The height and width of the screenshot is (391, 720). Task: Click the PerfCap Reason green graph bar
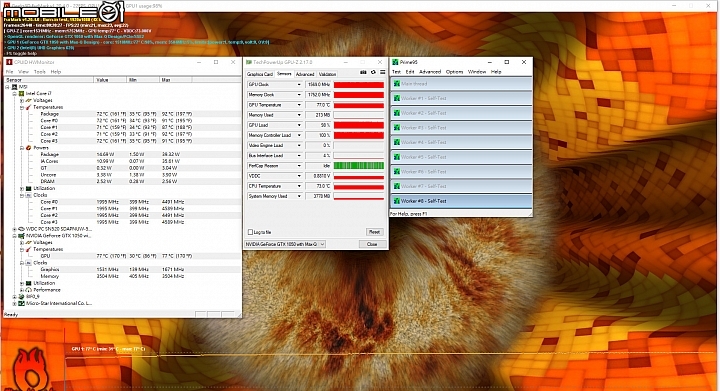point(359,166)
